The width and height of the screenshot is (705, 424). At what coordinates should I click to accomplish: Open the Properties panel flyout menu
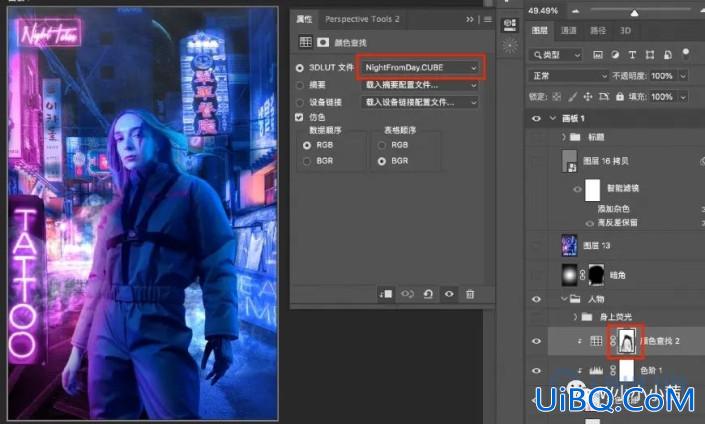[x=488, y=19]
